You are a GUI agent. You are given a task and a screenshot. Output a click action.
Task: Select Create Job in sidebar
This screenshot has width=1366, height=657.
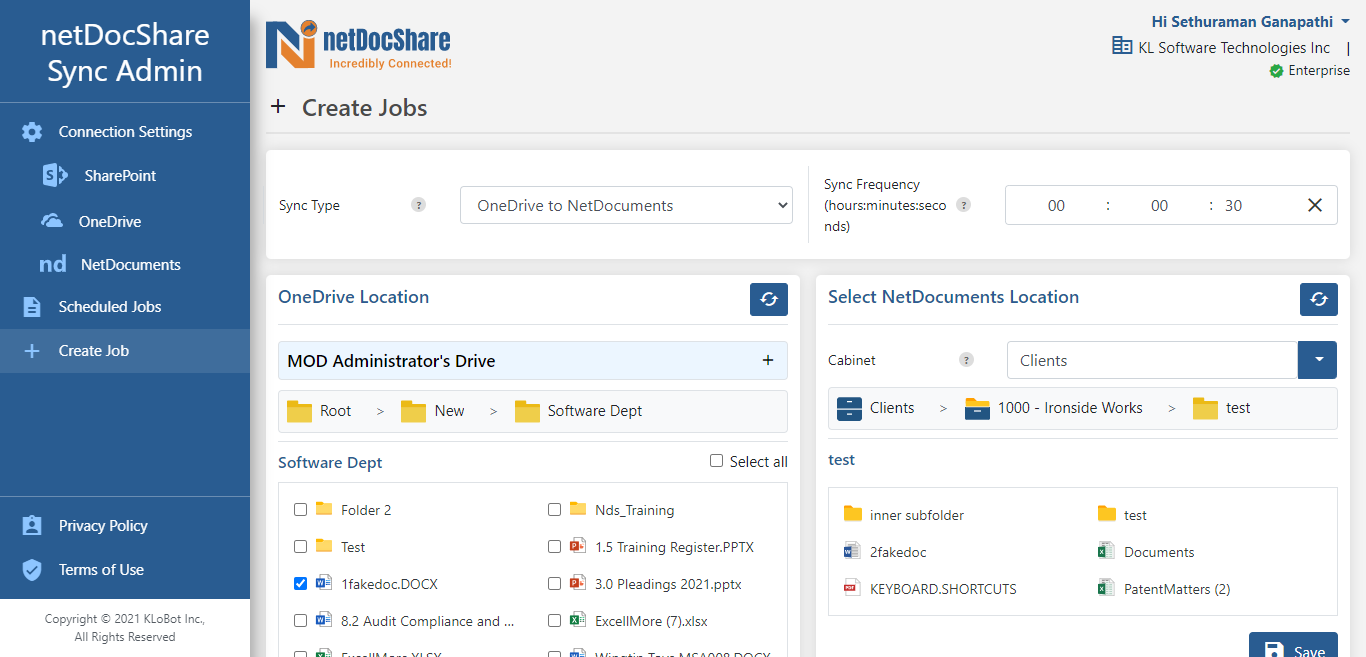pyautogui.click(x=125, y=351)
